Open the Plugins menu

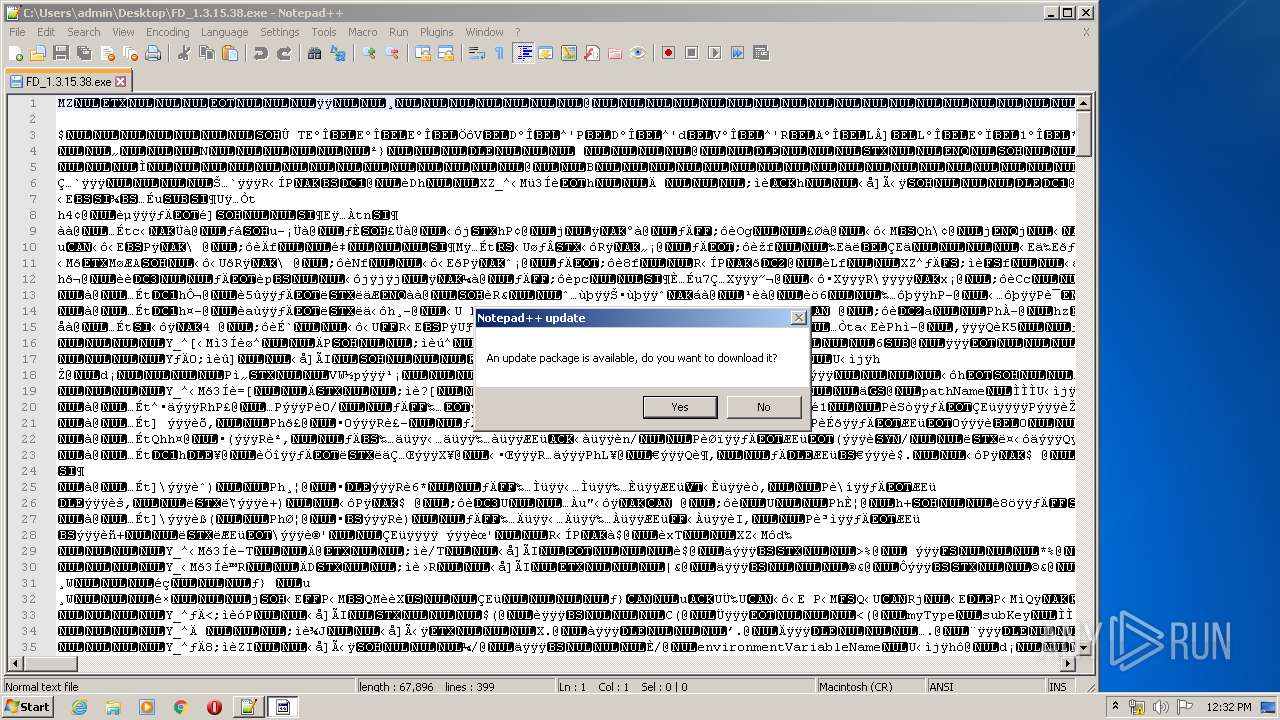[436, 32]
